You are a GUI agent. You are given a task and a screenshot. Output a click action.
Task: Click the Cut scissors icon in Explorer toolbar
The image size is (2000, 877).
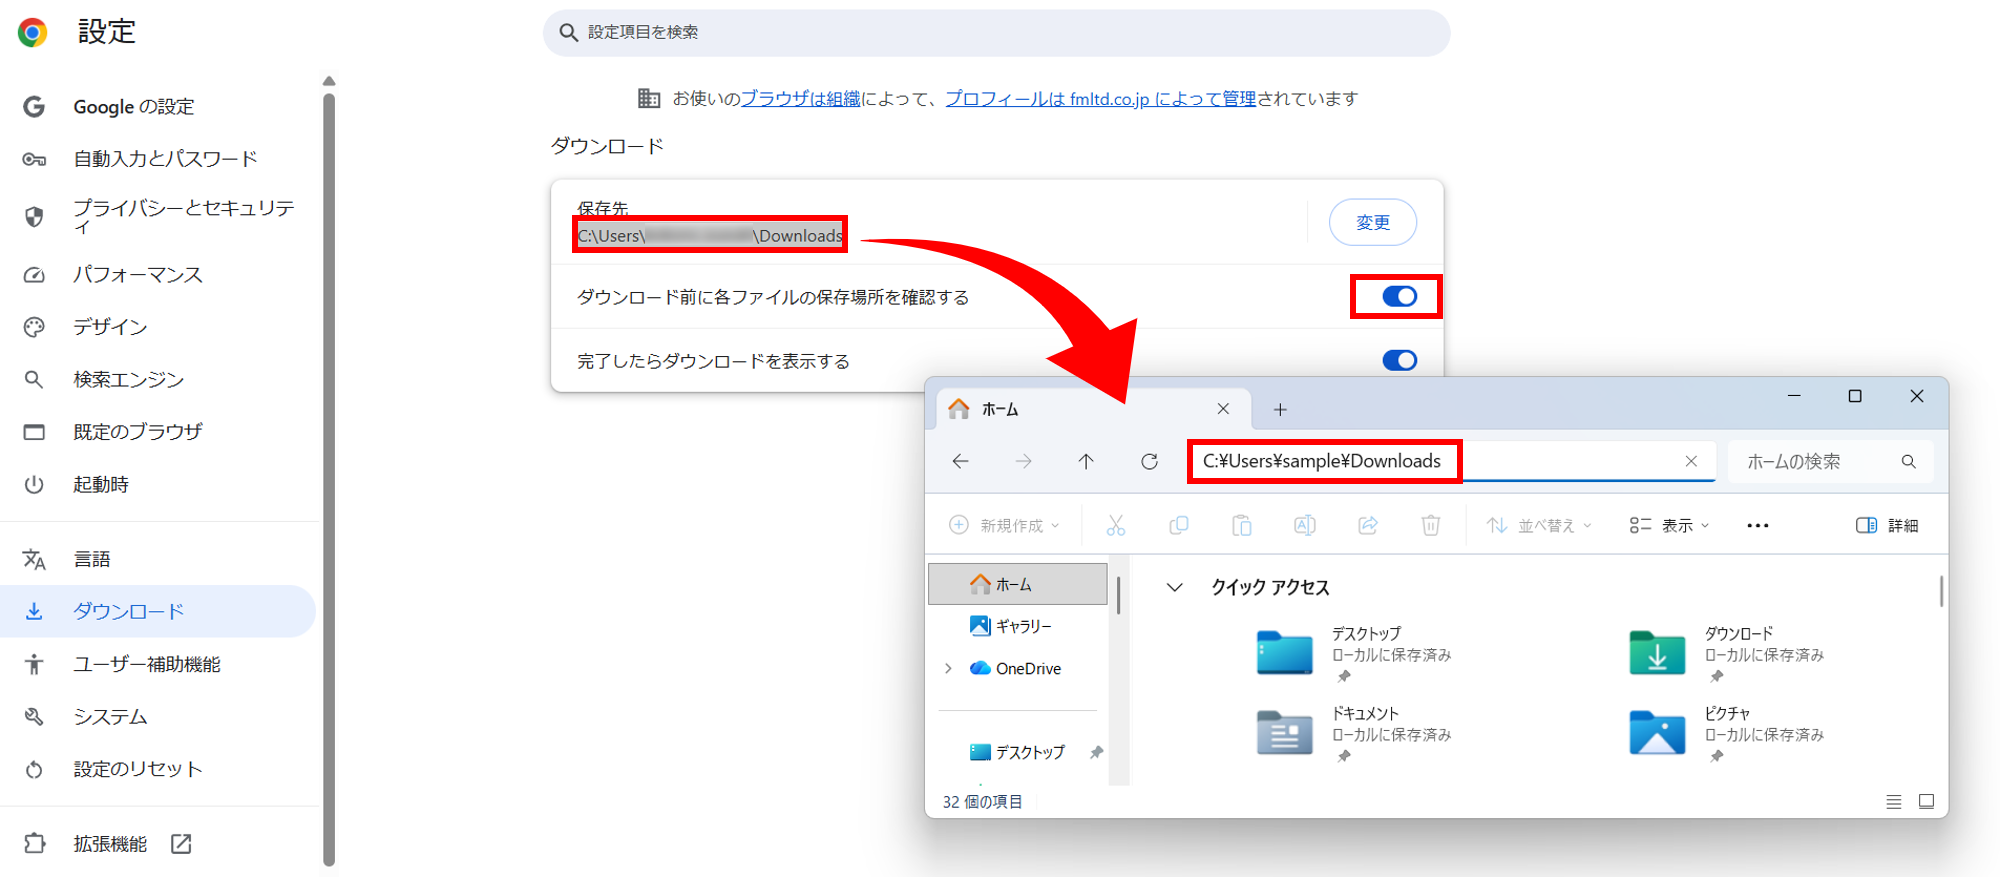click(1116, 525)
